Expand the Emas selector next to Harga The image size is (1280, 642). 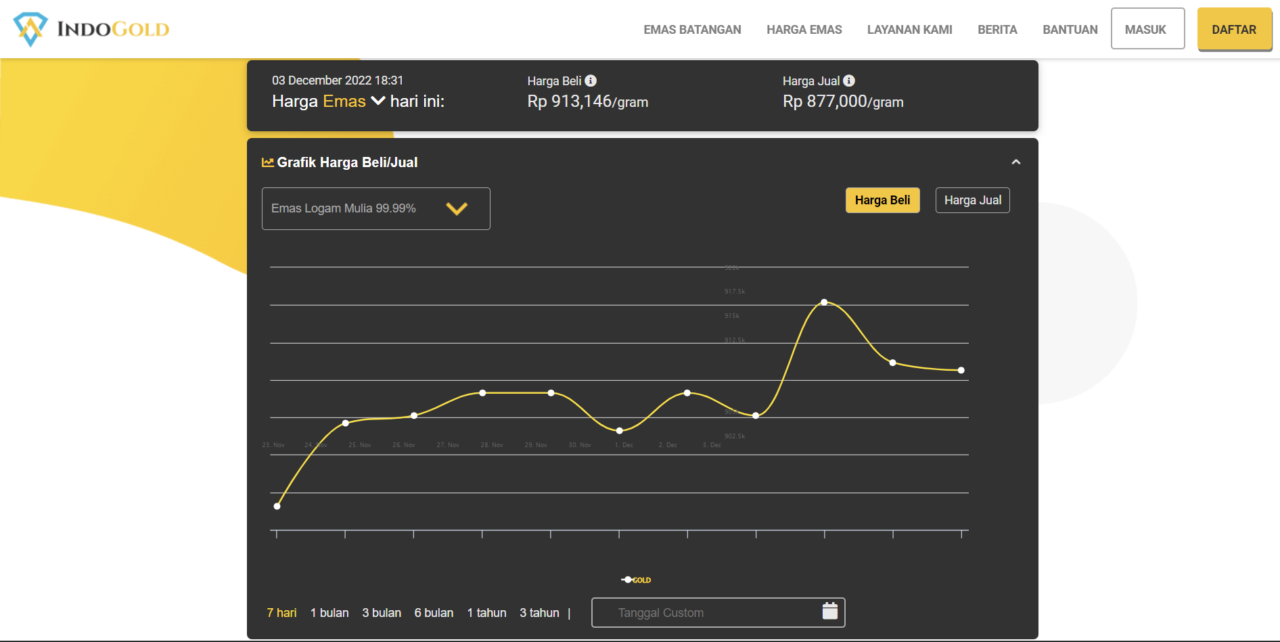[x=377, y=101]
